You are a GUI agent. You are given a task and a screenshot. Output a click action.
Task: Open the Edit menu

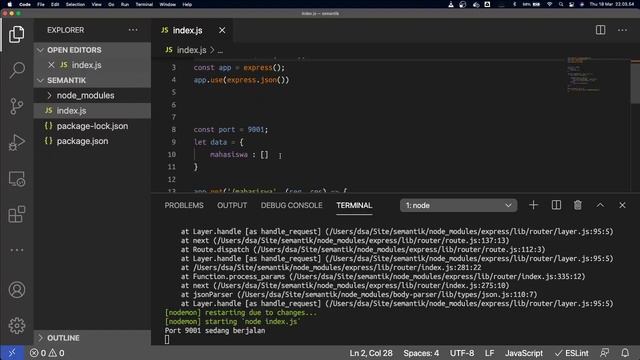tap(55, 4)
